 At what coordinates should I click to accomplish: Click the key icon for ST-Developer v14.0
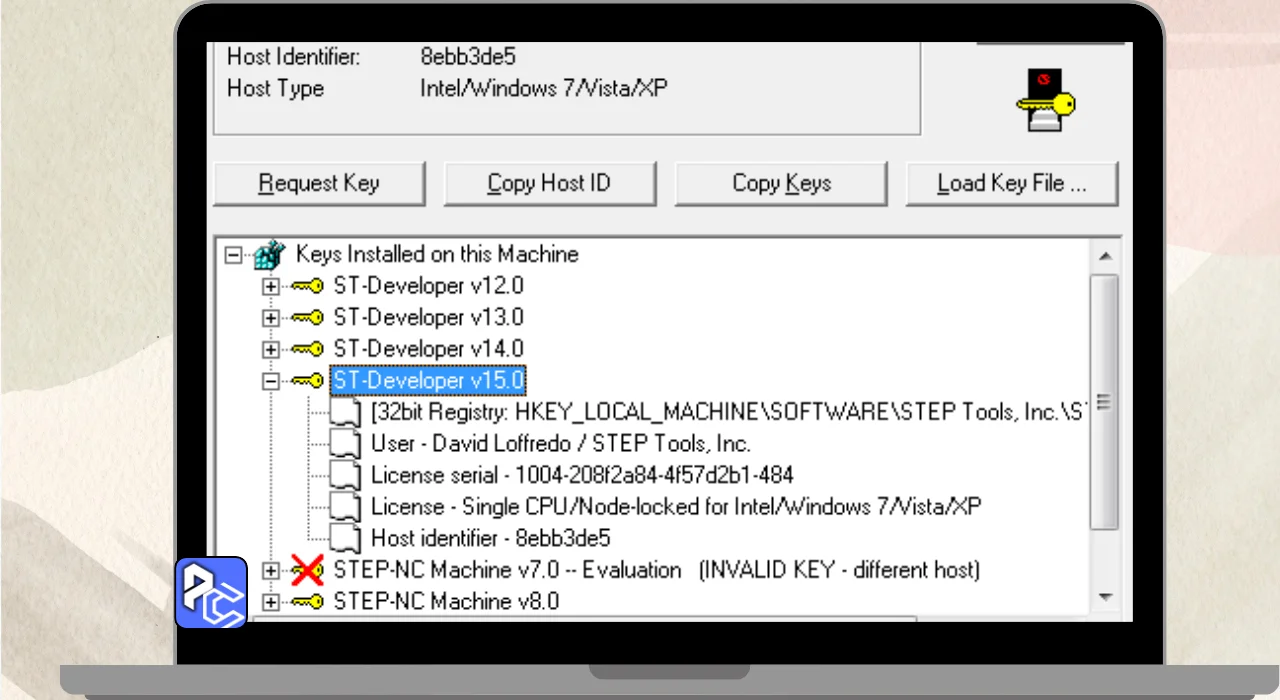[307, 350]
